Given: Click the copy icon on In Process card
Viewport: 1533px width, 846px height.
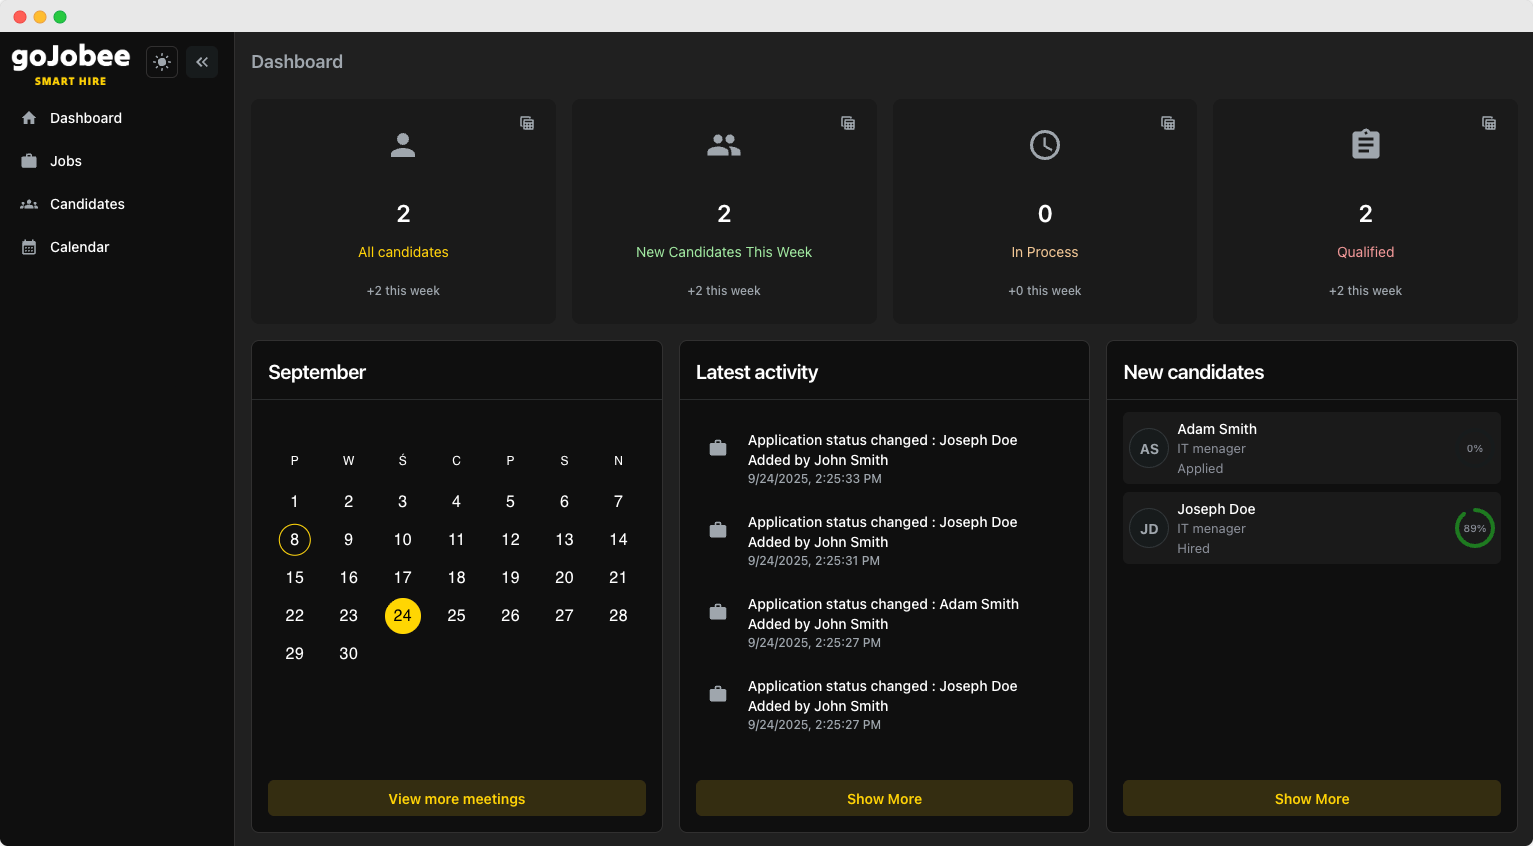Looking at the screenshot, I should 1168,123.
